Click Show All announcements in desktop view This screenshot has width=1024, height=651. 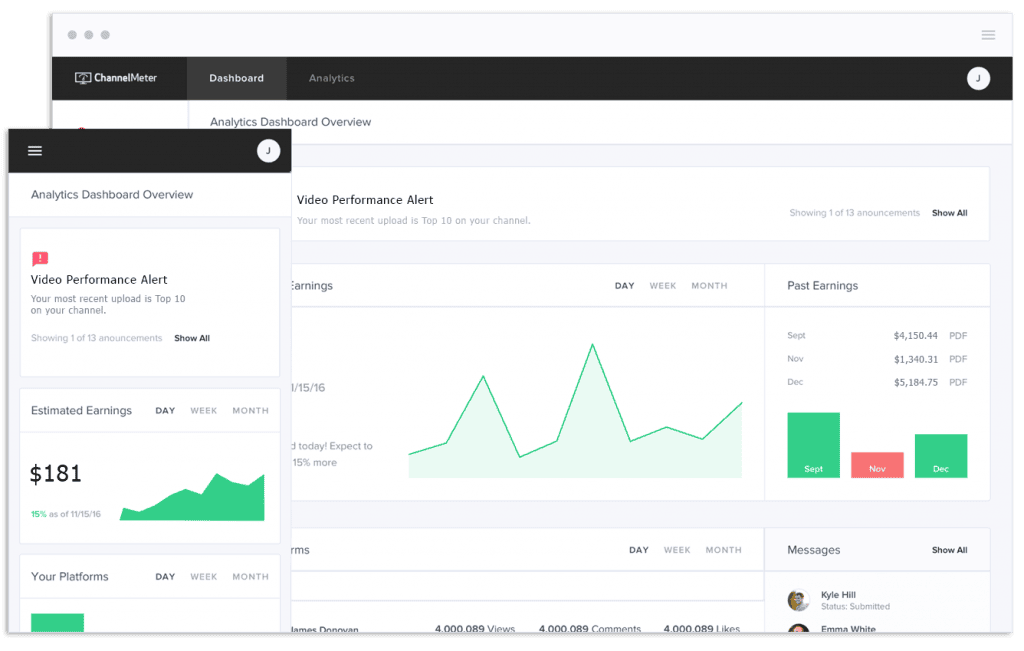point(950,213)
